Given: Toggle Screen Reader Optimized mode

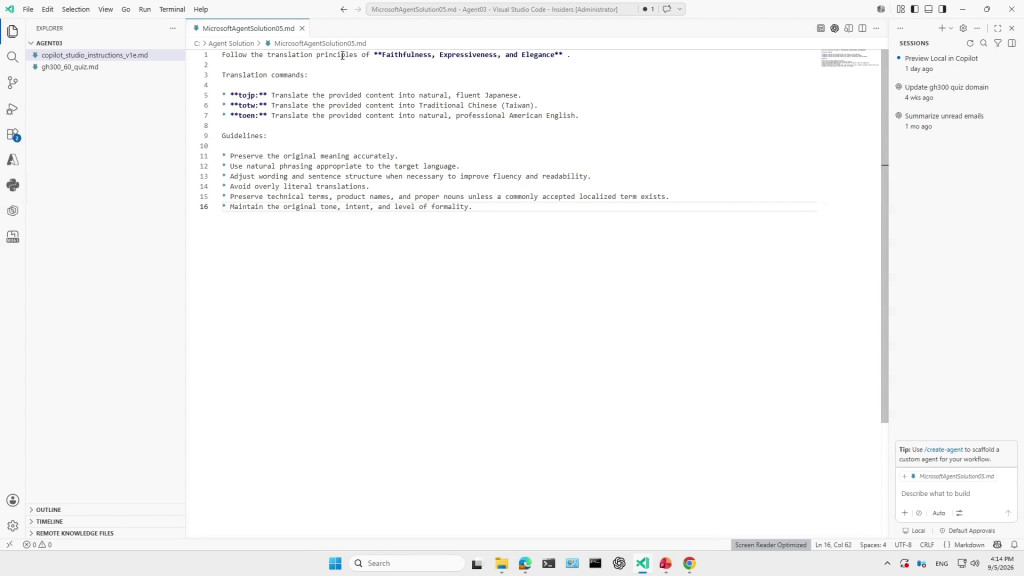Looking at the screenshot, I should 771,545.
